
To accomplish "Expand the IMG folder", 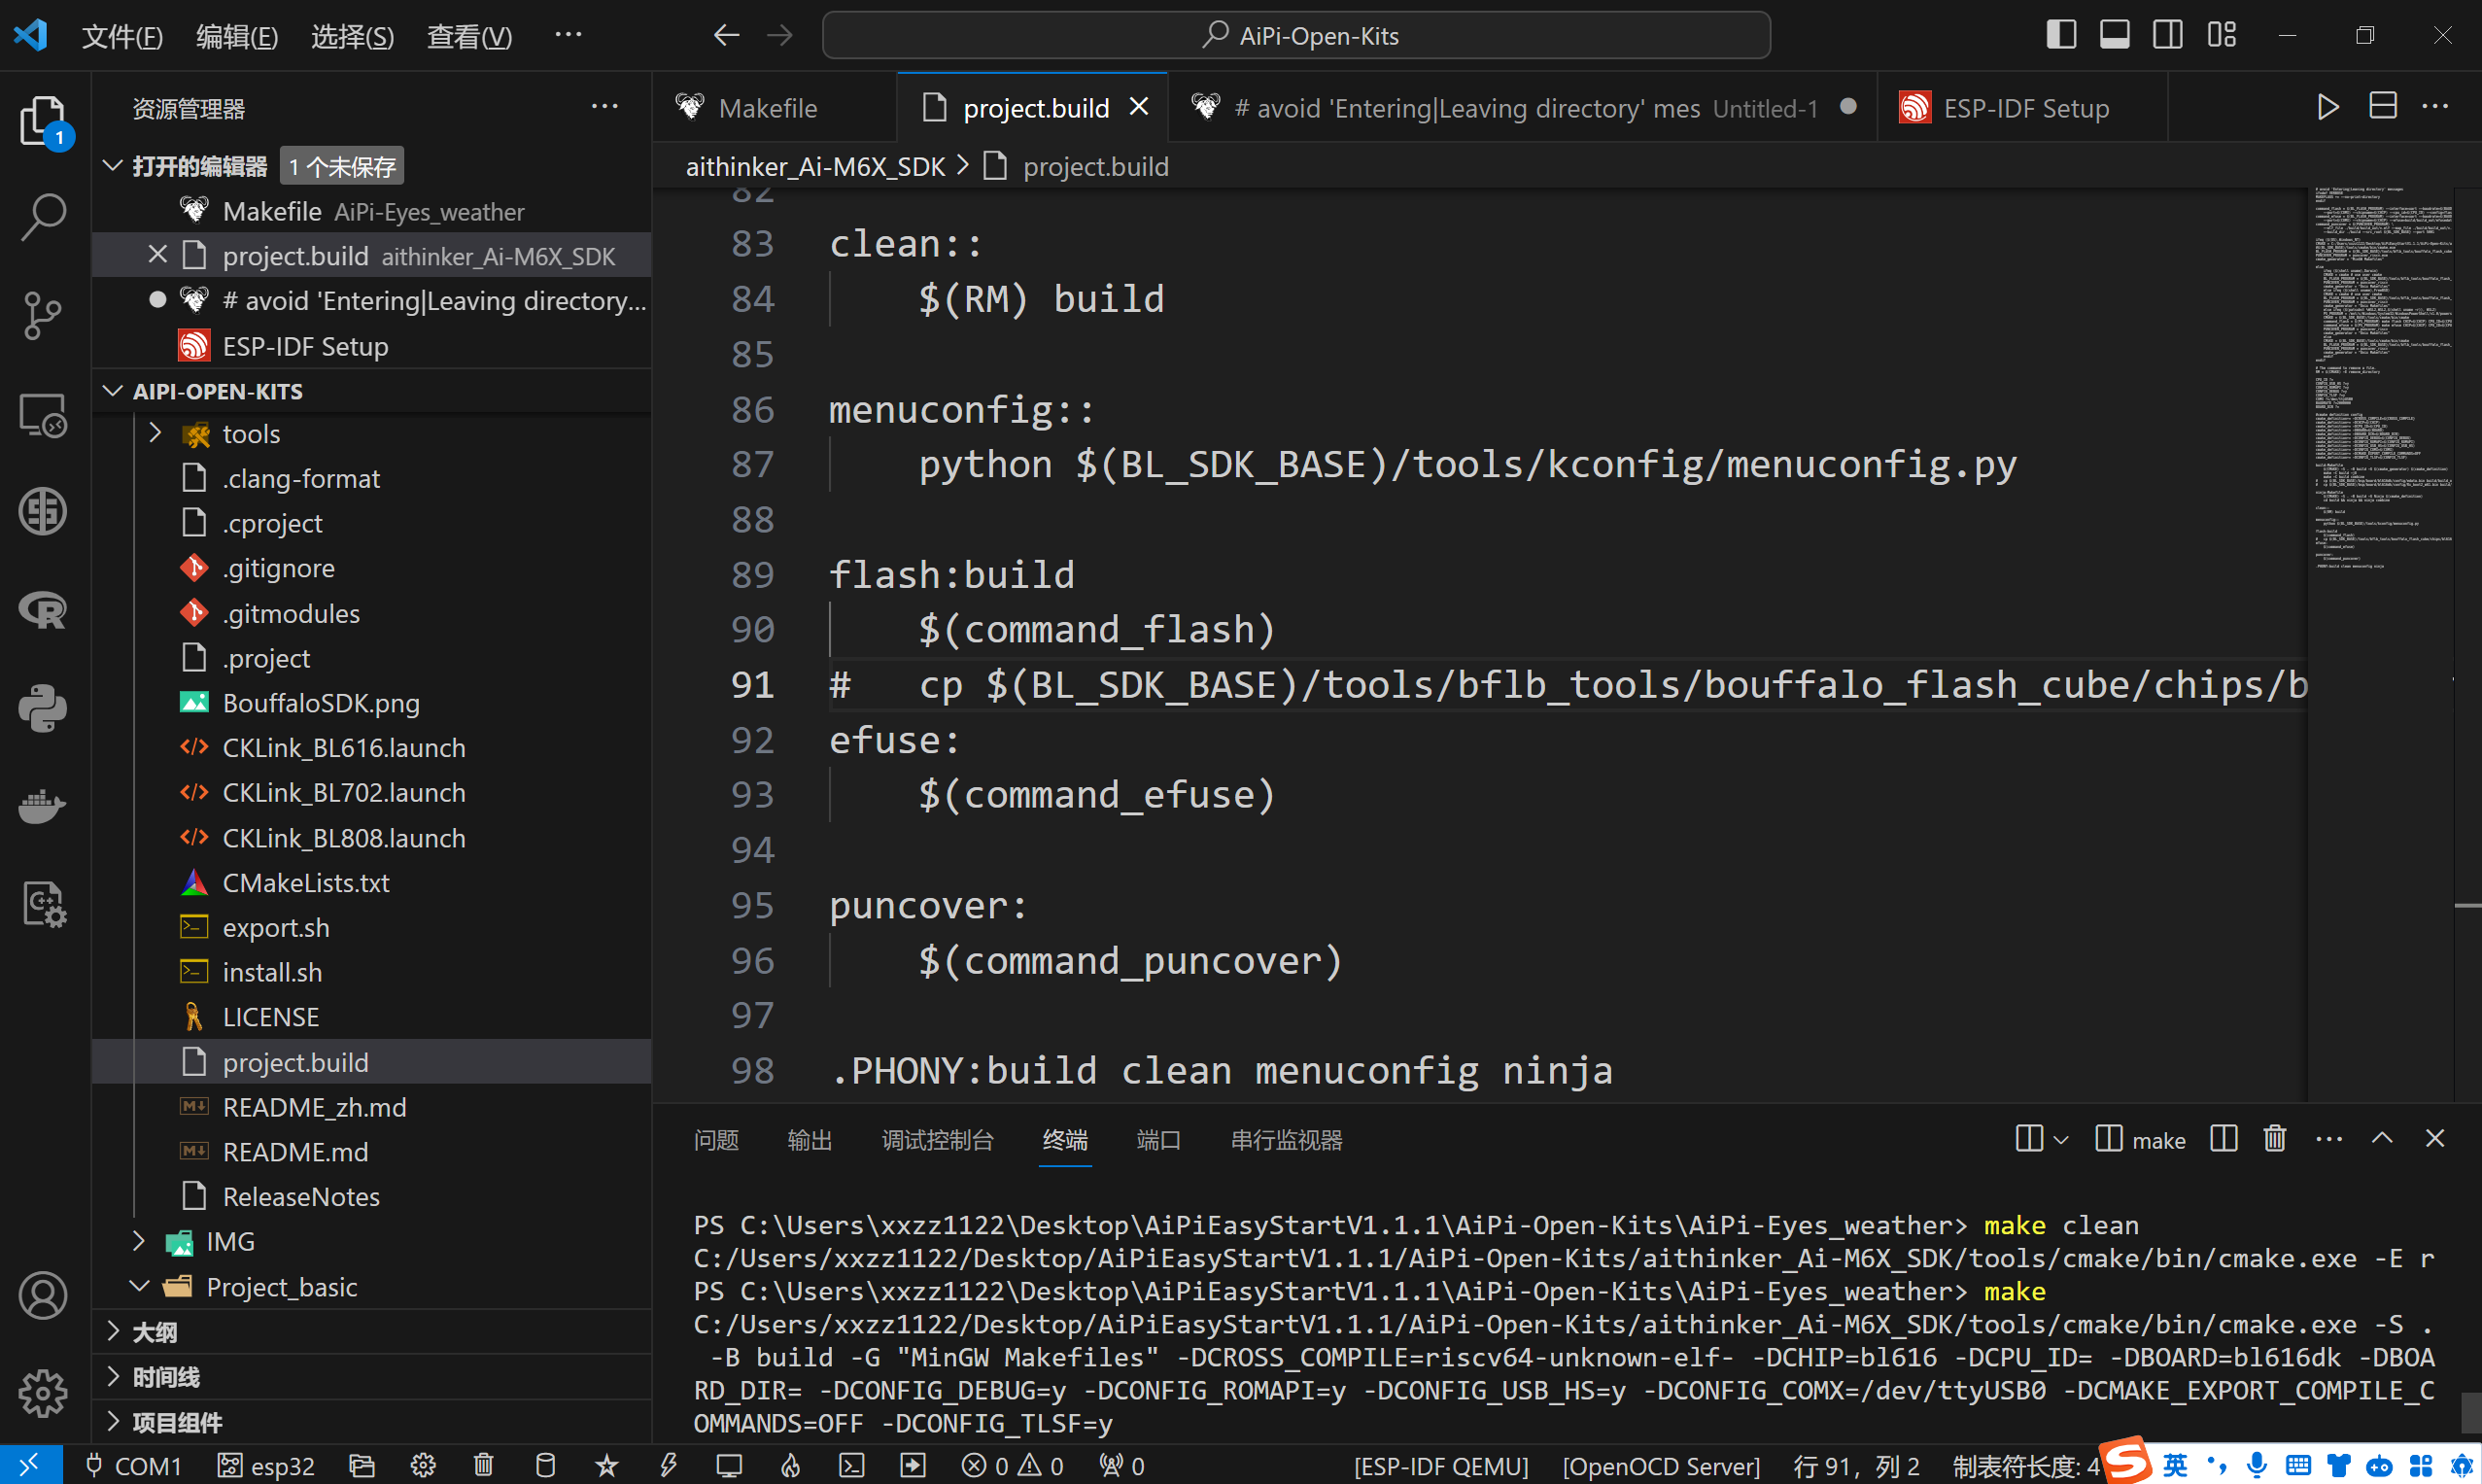I will click(140, 1241).
